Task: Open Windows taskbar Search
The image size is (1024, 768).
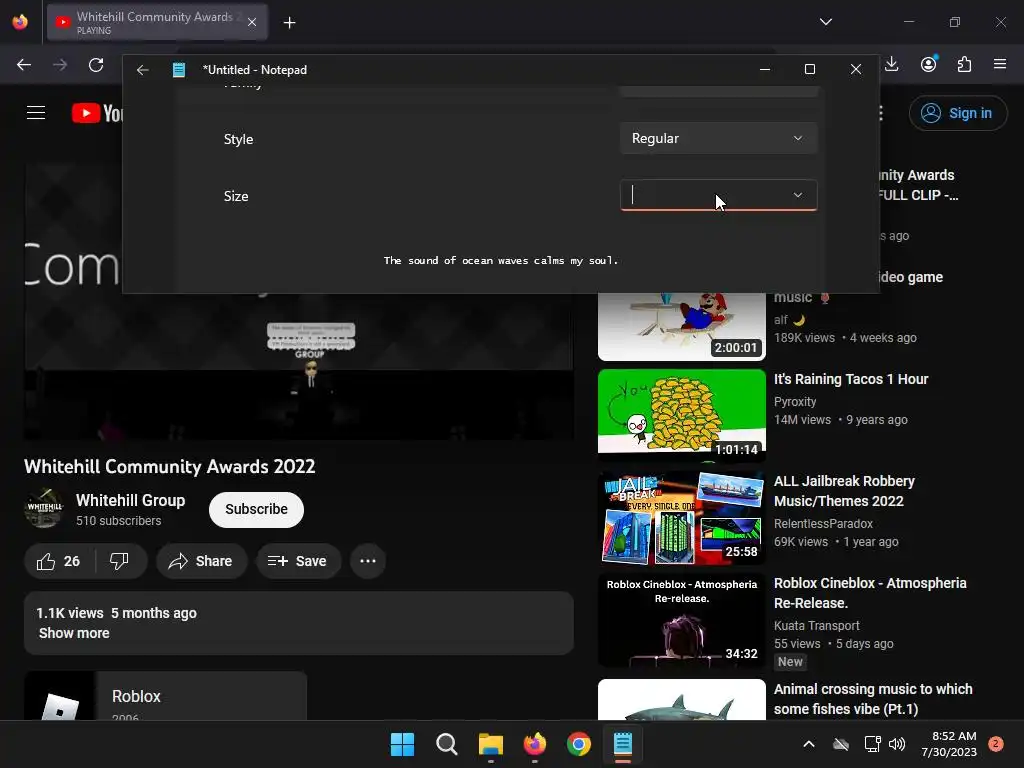Action: tap(447, 744)
